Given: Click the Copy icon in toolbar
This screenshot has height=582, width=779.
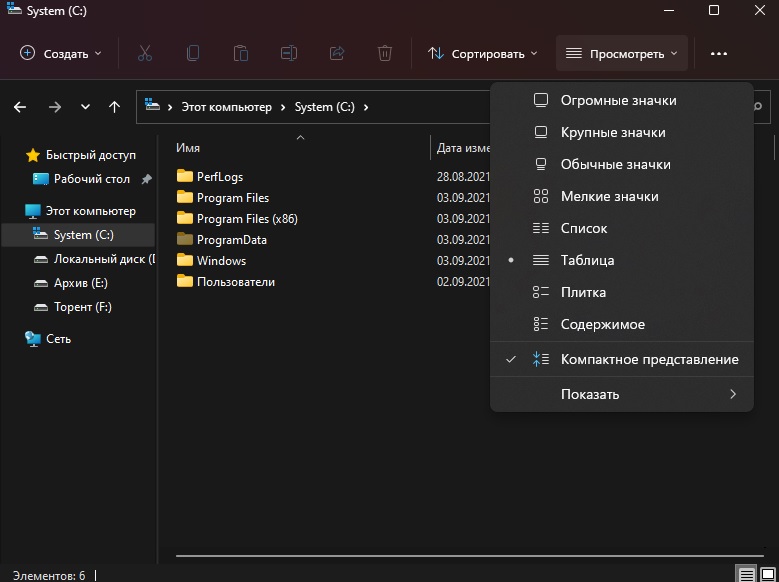Looking at the screenshot, I should (x=193, y=53).
